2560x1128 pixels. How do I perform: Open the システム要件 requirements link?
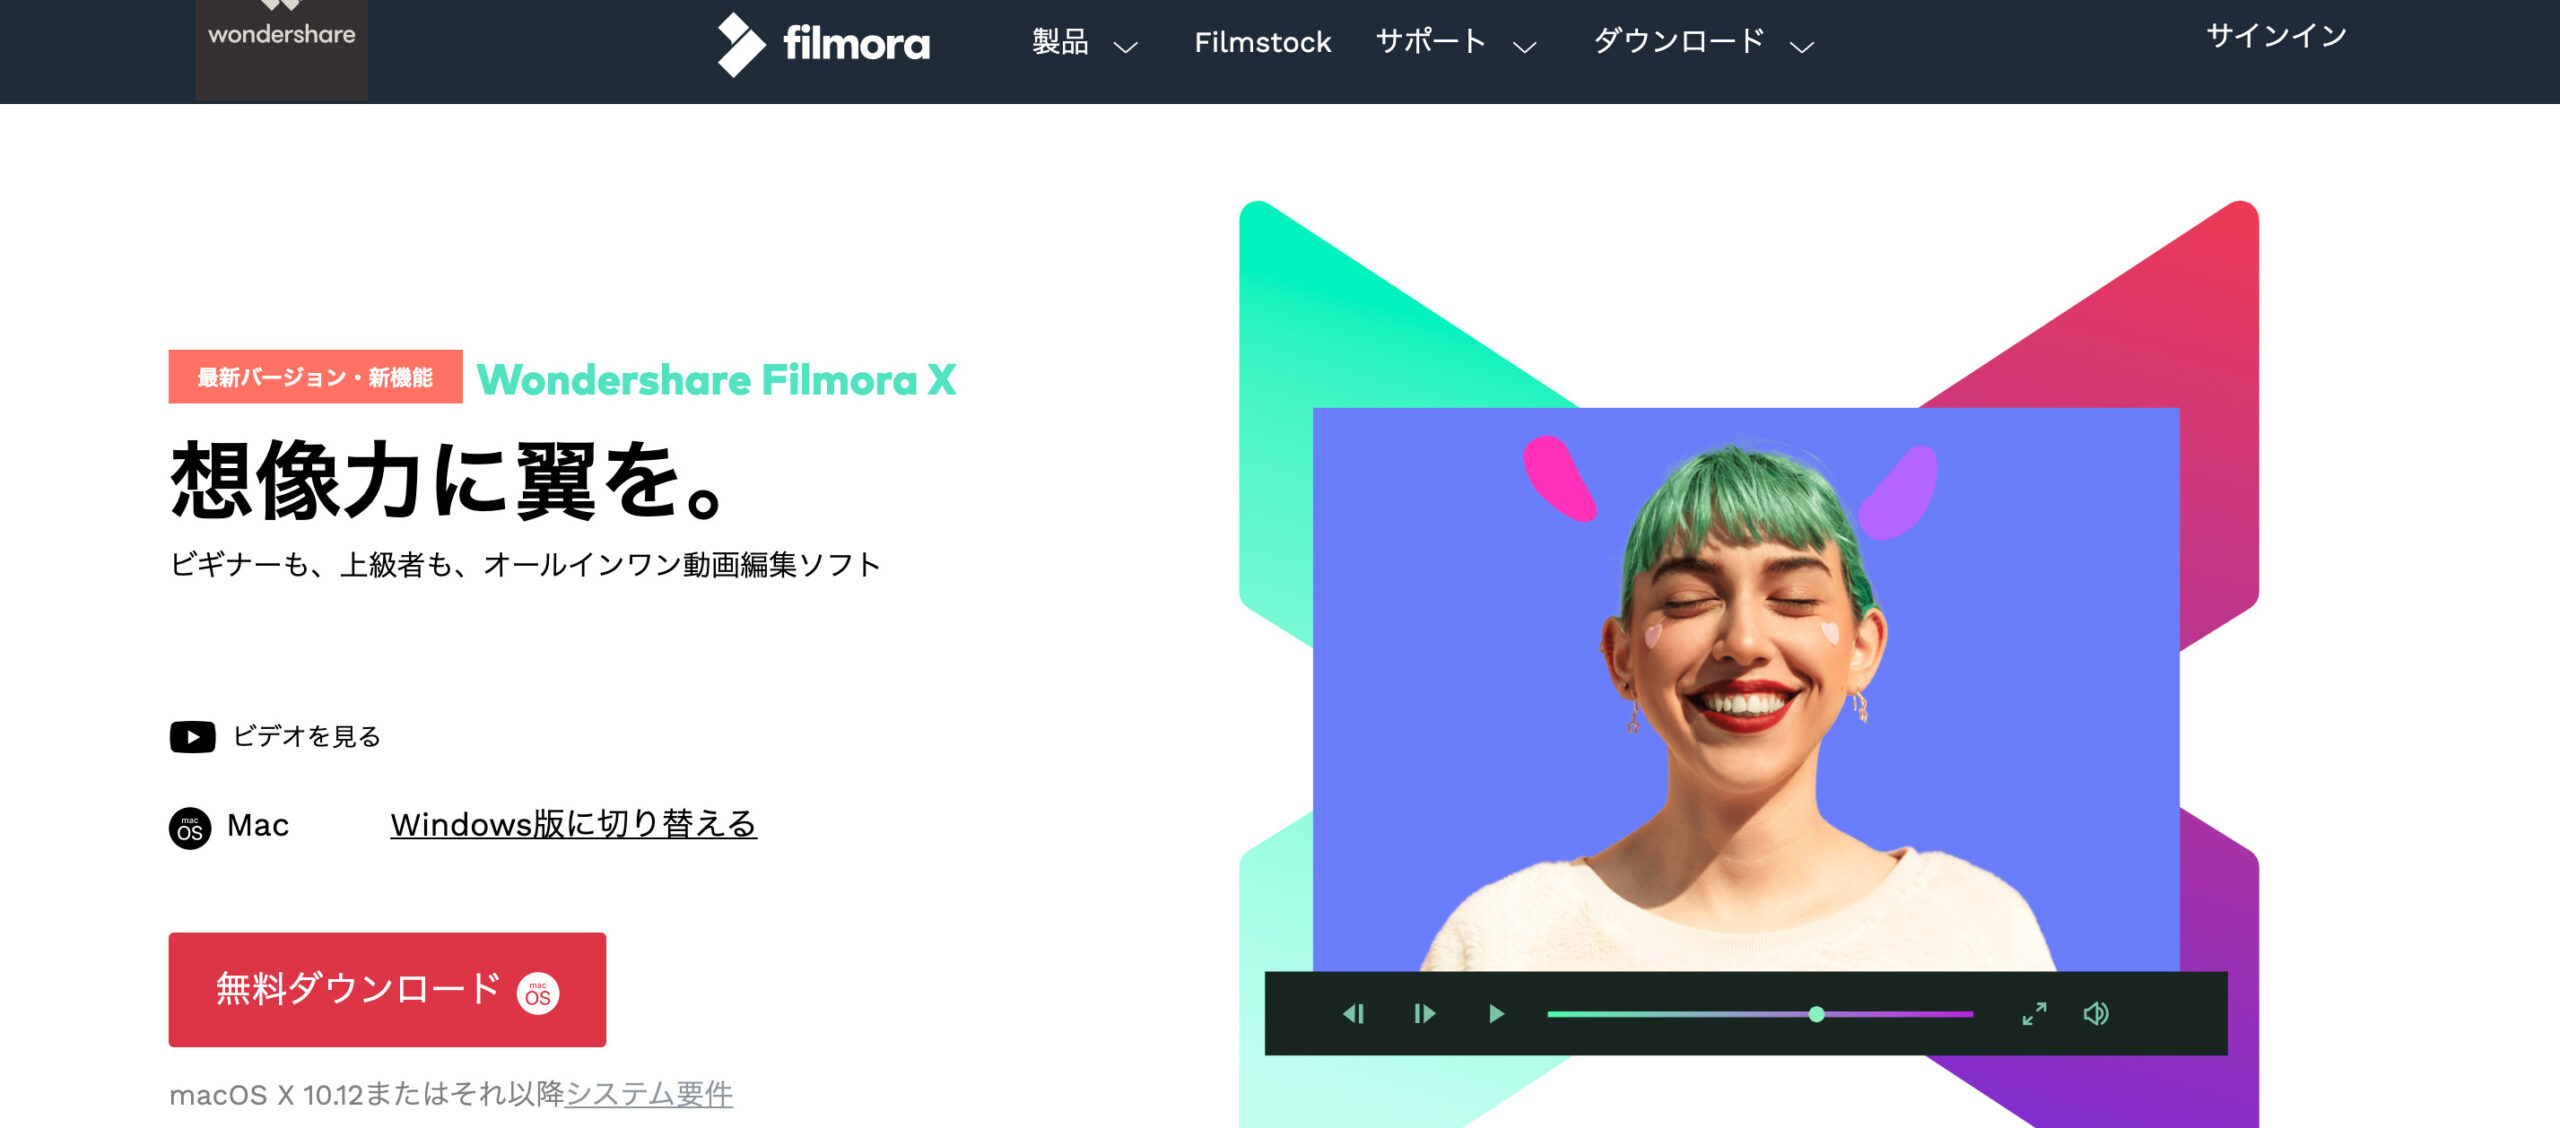click(x=649, y=1094)
